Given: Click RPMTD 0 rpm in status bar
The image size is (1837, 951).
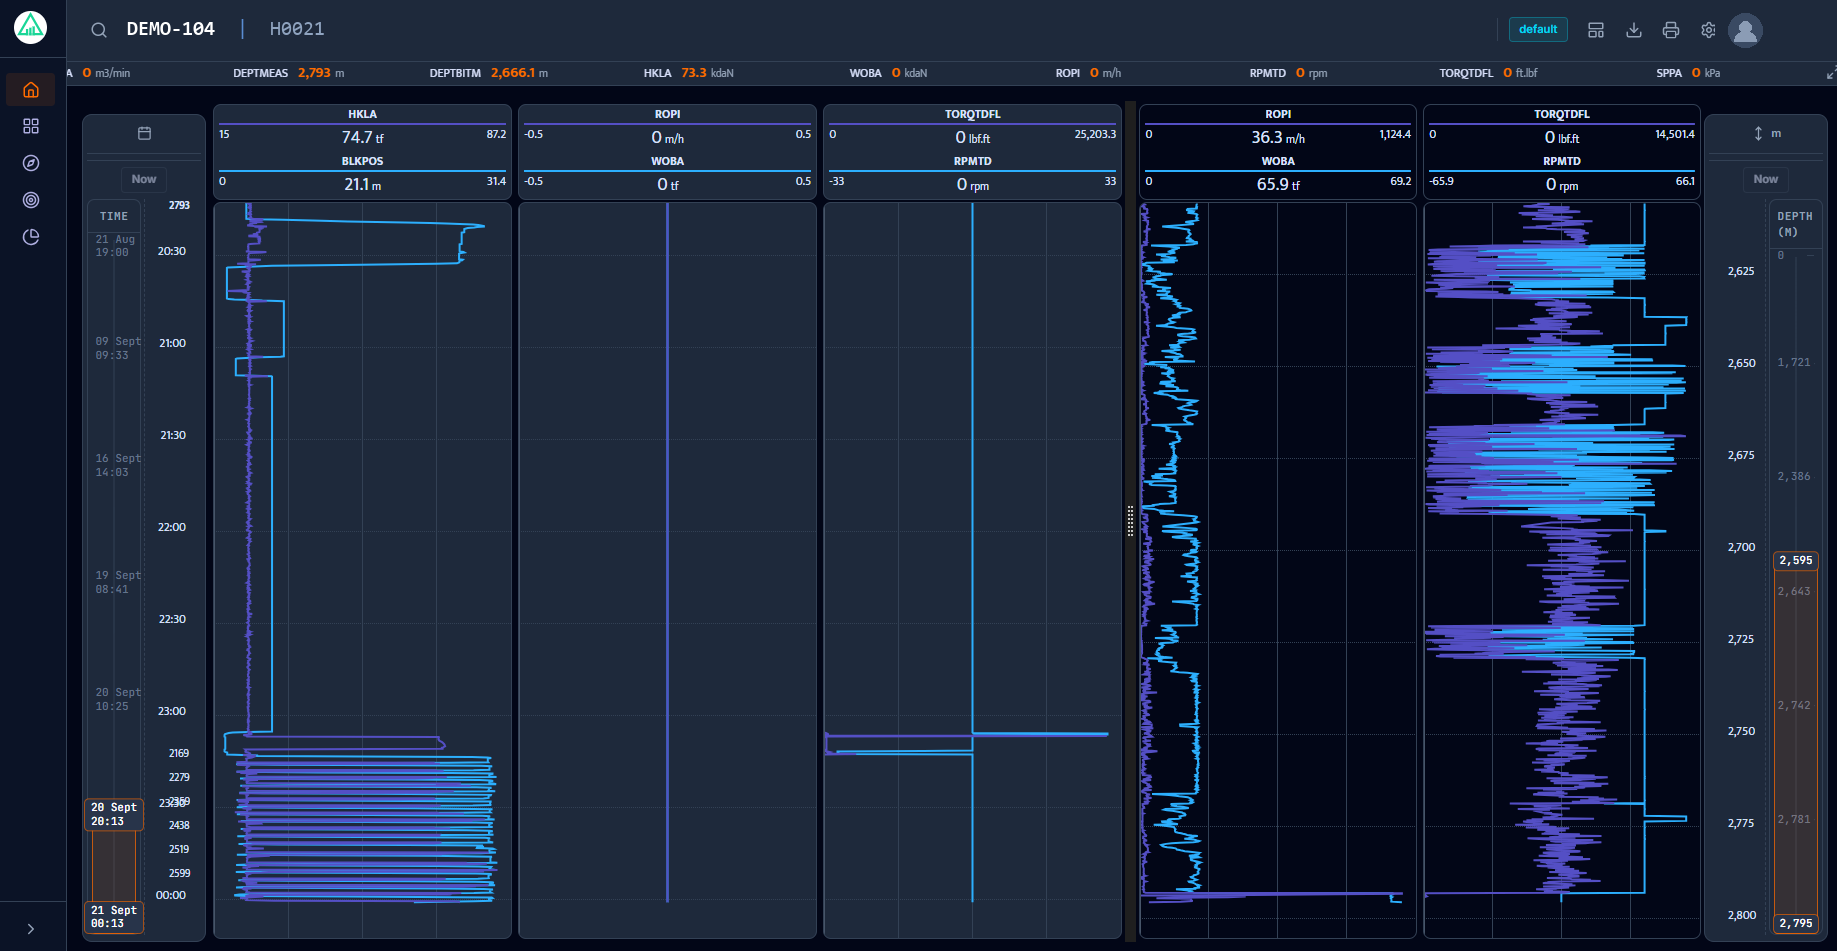Looking at the screenshot, I should tap(1289, 73).
